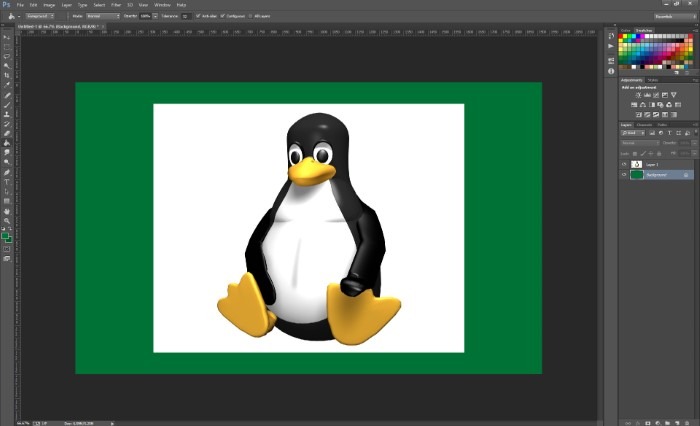Pick the red swatch in Swatches panel
The height and width of the screenshot is (426, 700).
click(x=621, y=37)
